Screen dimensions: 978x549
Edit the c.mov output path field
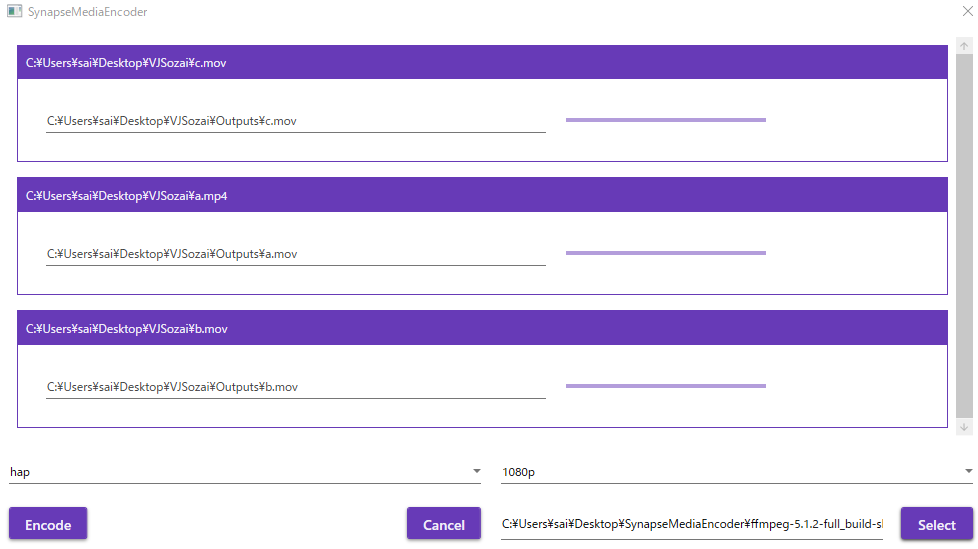click(x=295, y=121)
